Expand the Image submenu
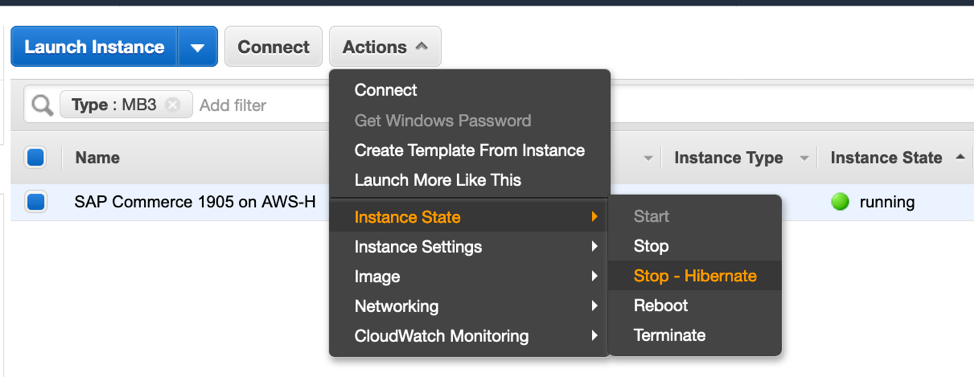The height and width of the screenshot is (377, 974). tap(470, 276)
